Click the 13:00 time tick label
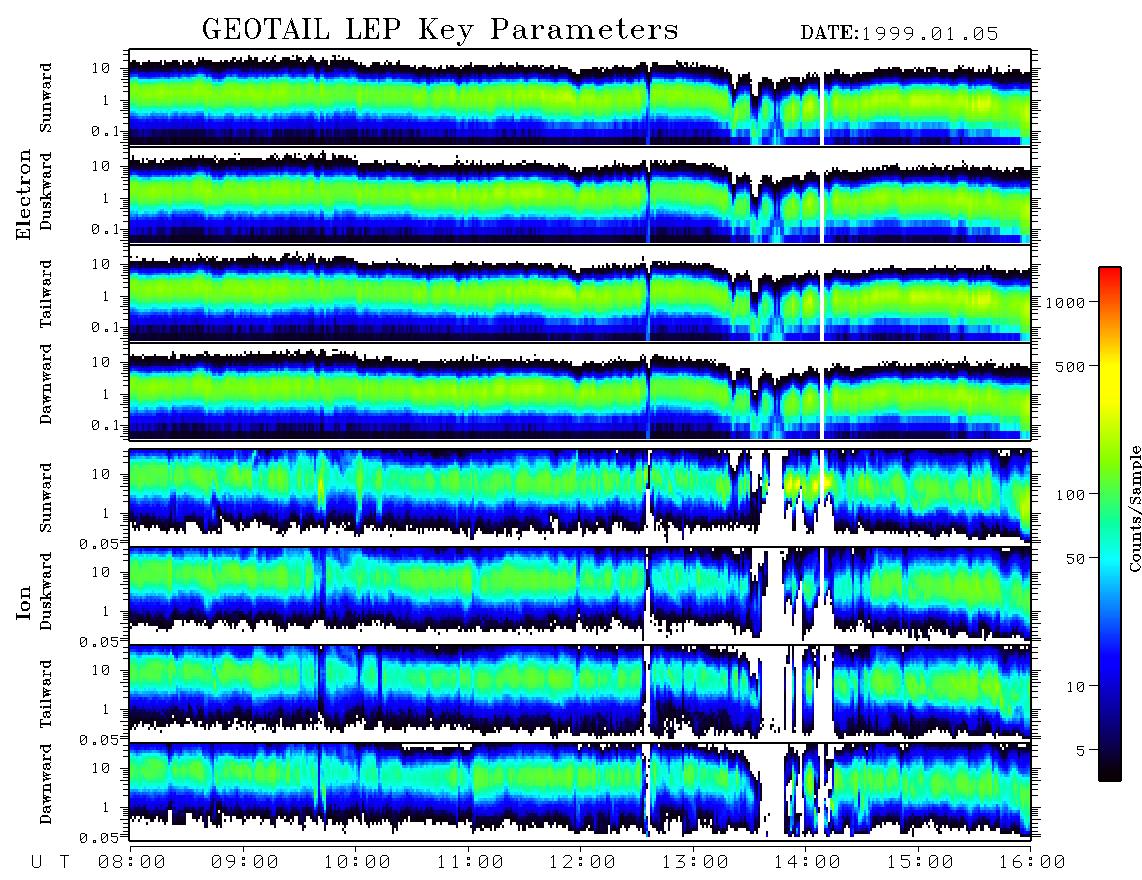Screen dimensions: 1142x880 point(695,863)
